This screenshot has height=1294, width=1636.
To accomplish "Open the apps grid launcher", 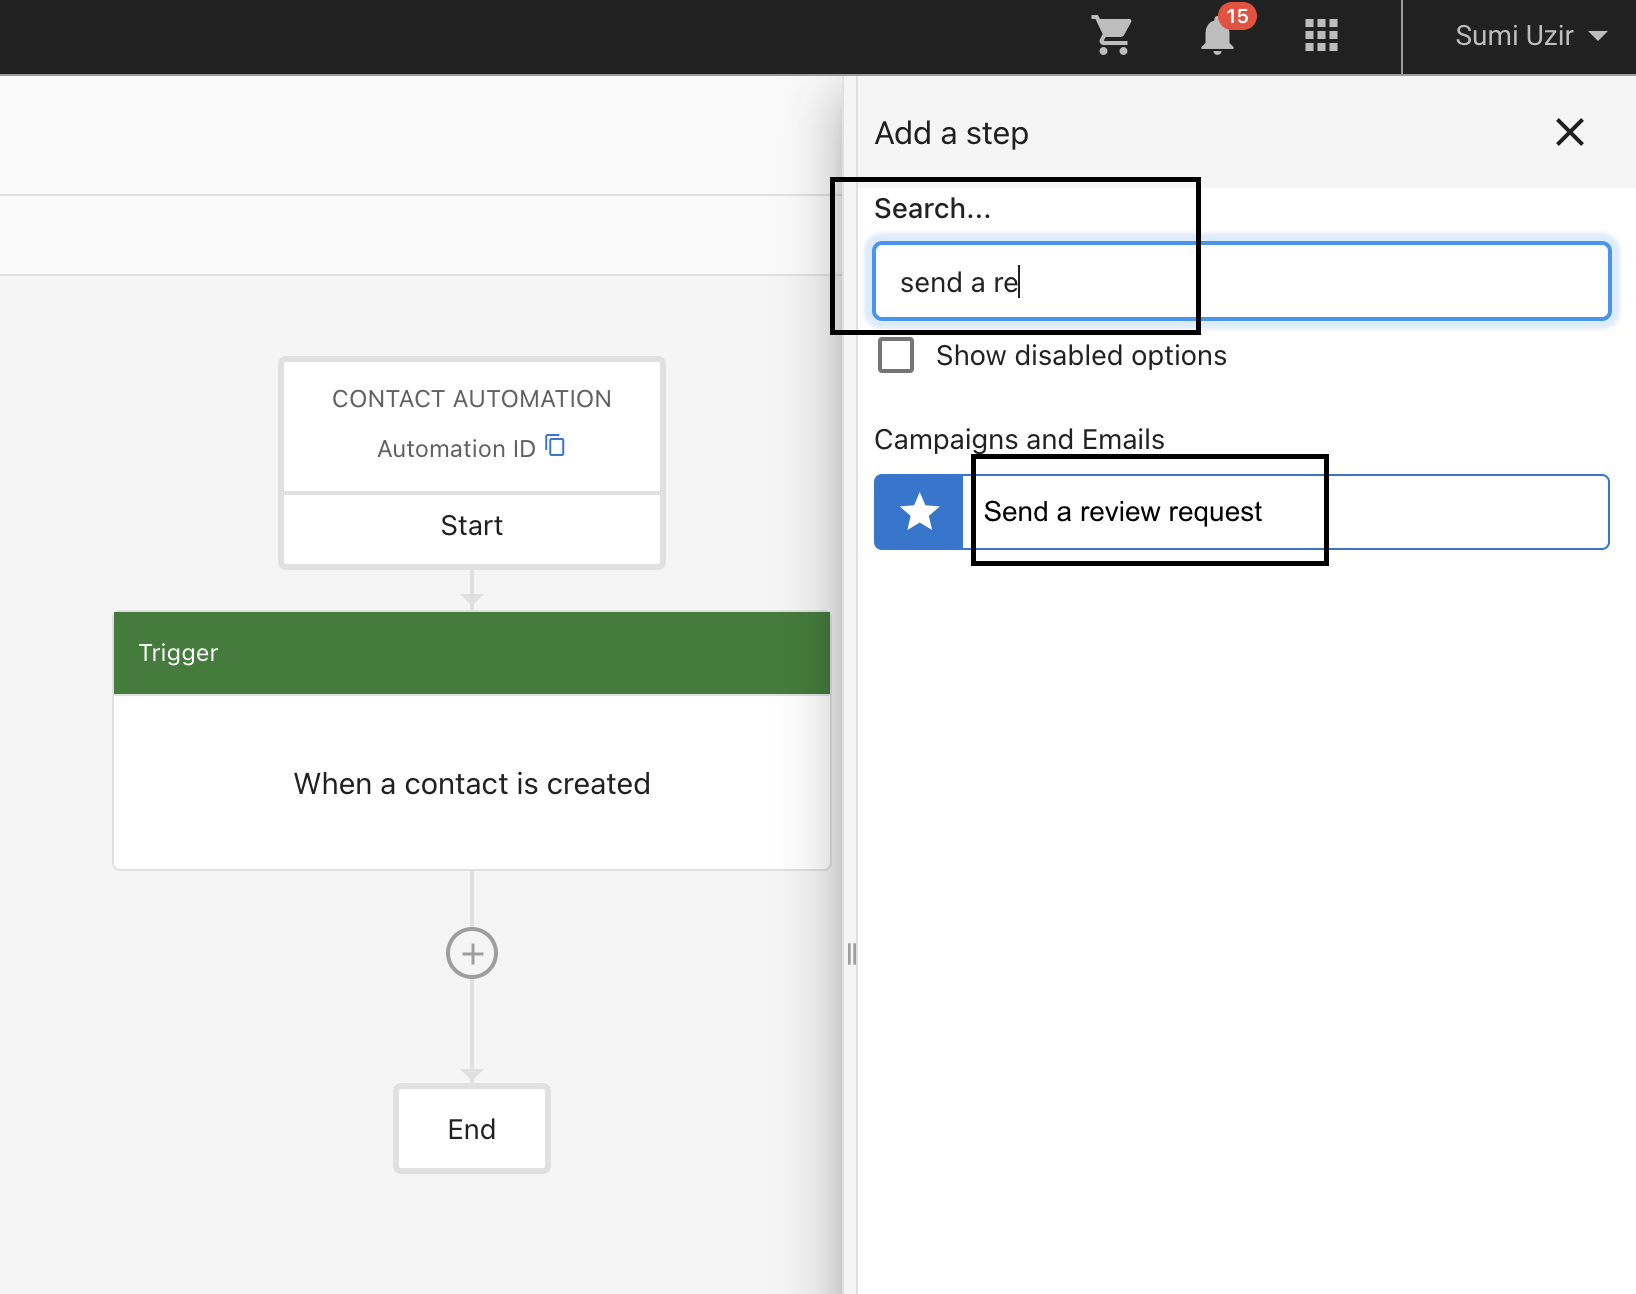I will 1321,36.
